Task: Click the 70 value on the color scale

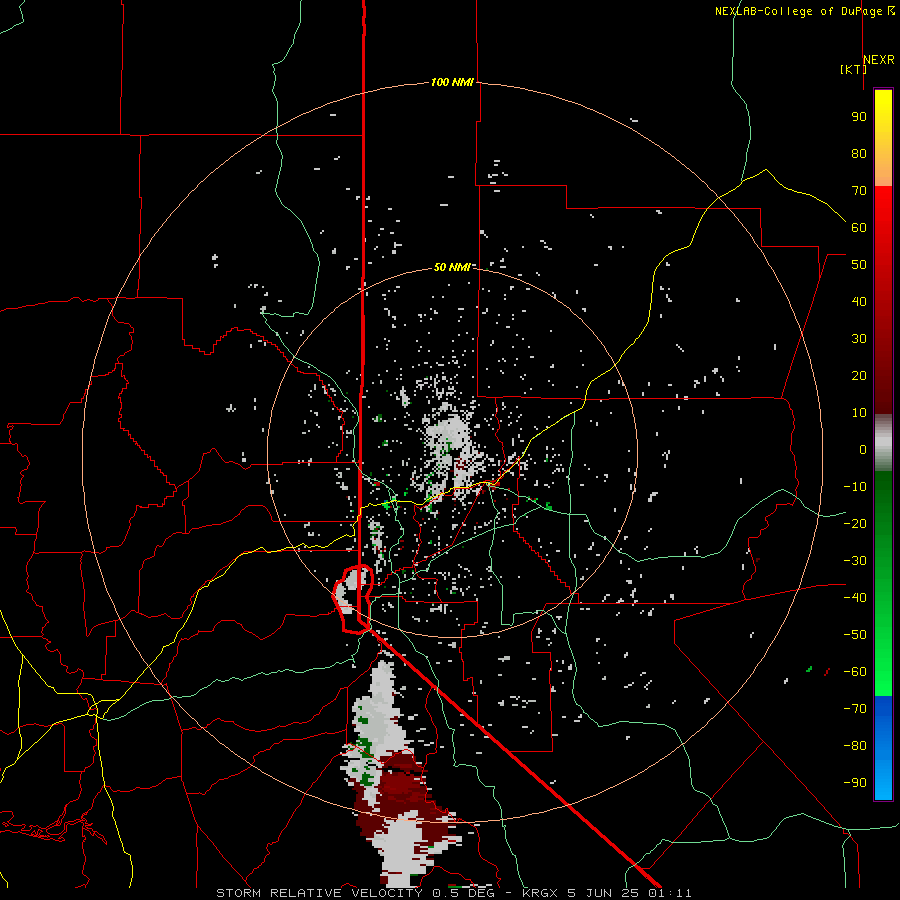Action: pyautogui.click(x=859, y=191)
